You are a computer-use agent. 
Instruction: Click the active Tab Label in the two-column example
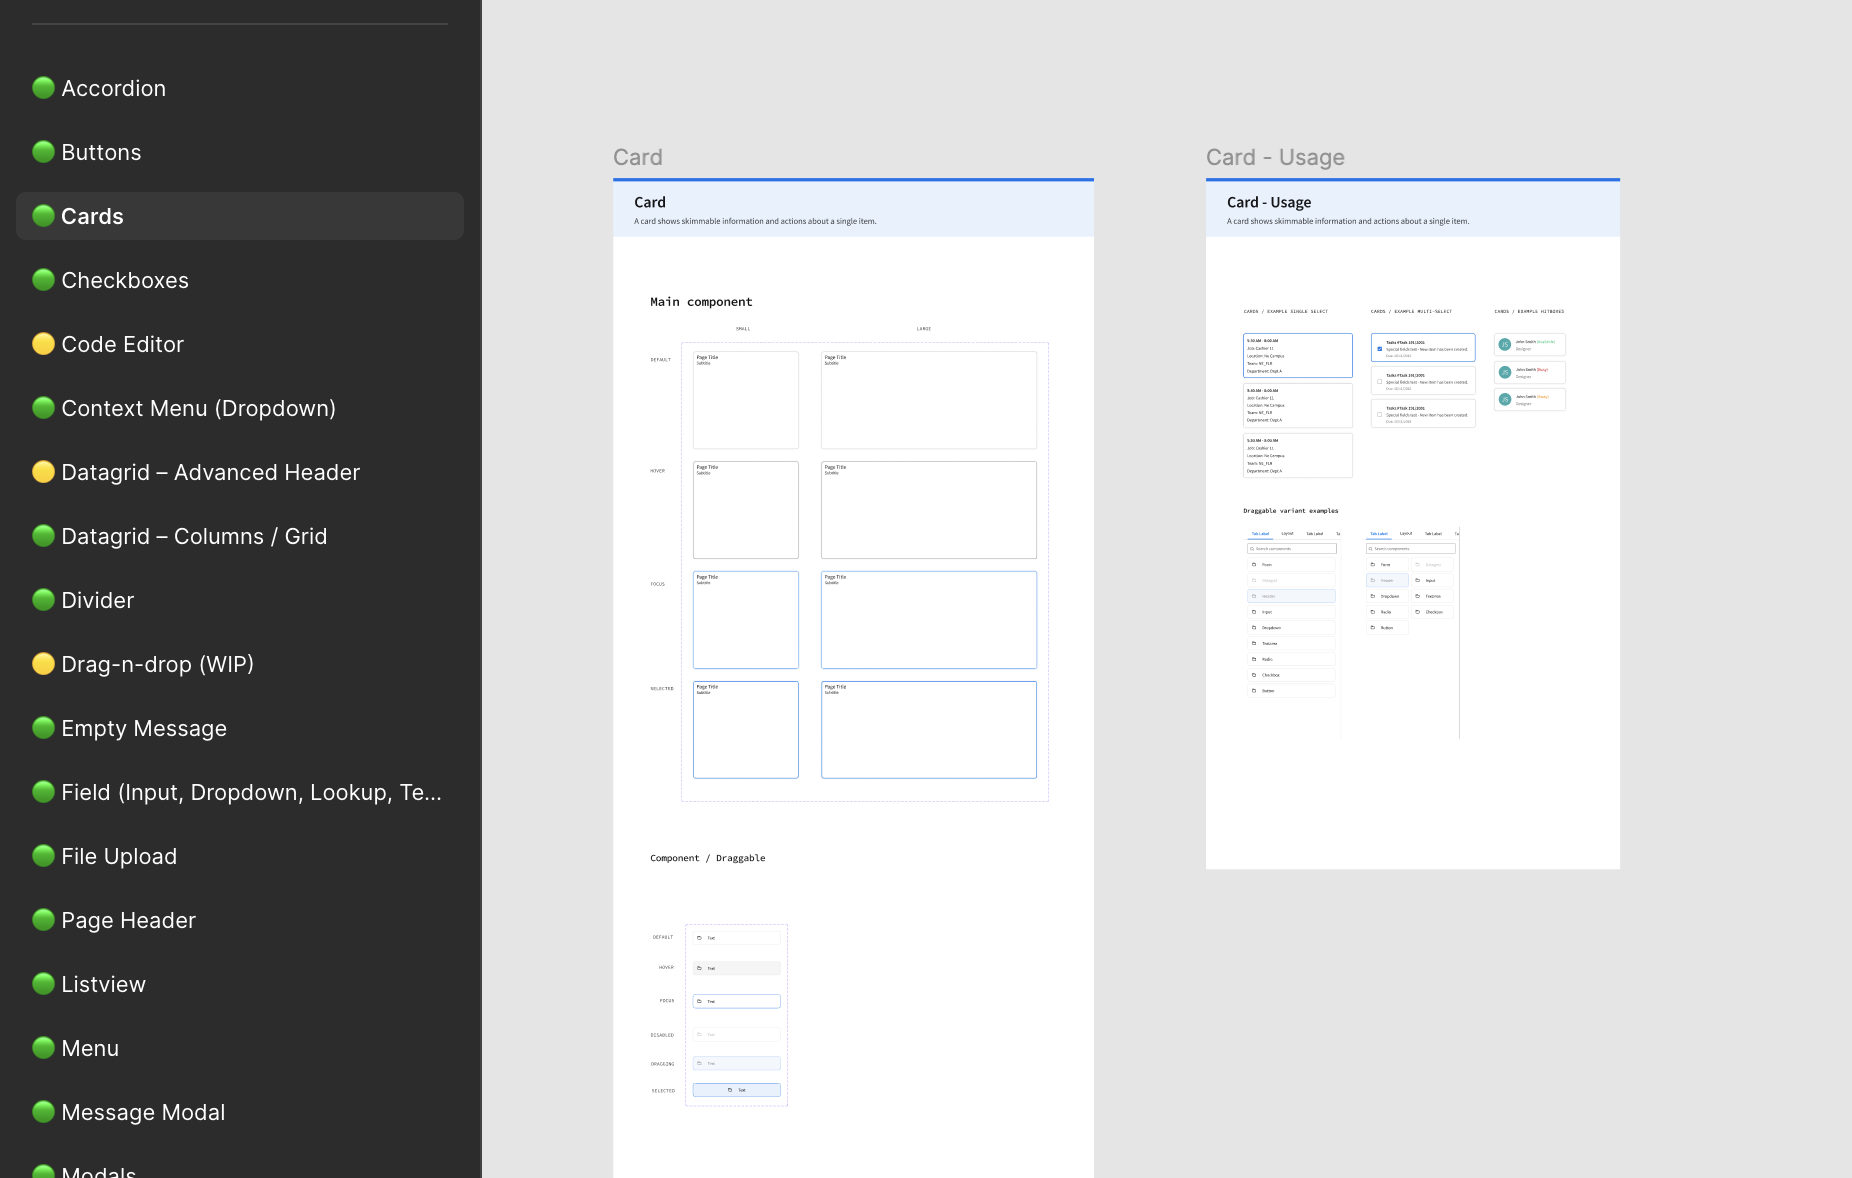click(x=1379, y=534)
